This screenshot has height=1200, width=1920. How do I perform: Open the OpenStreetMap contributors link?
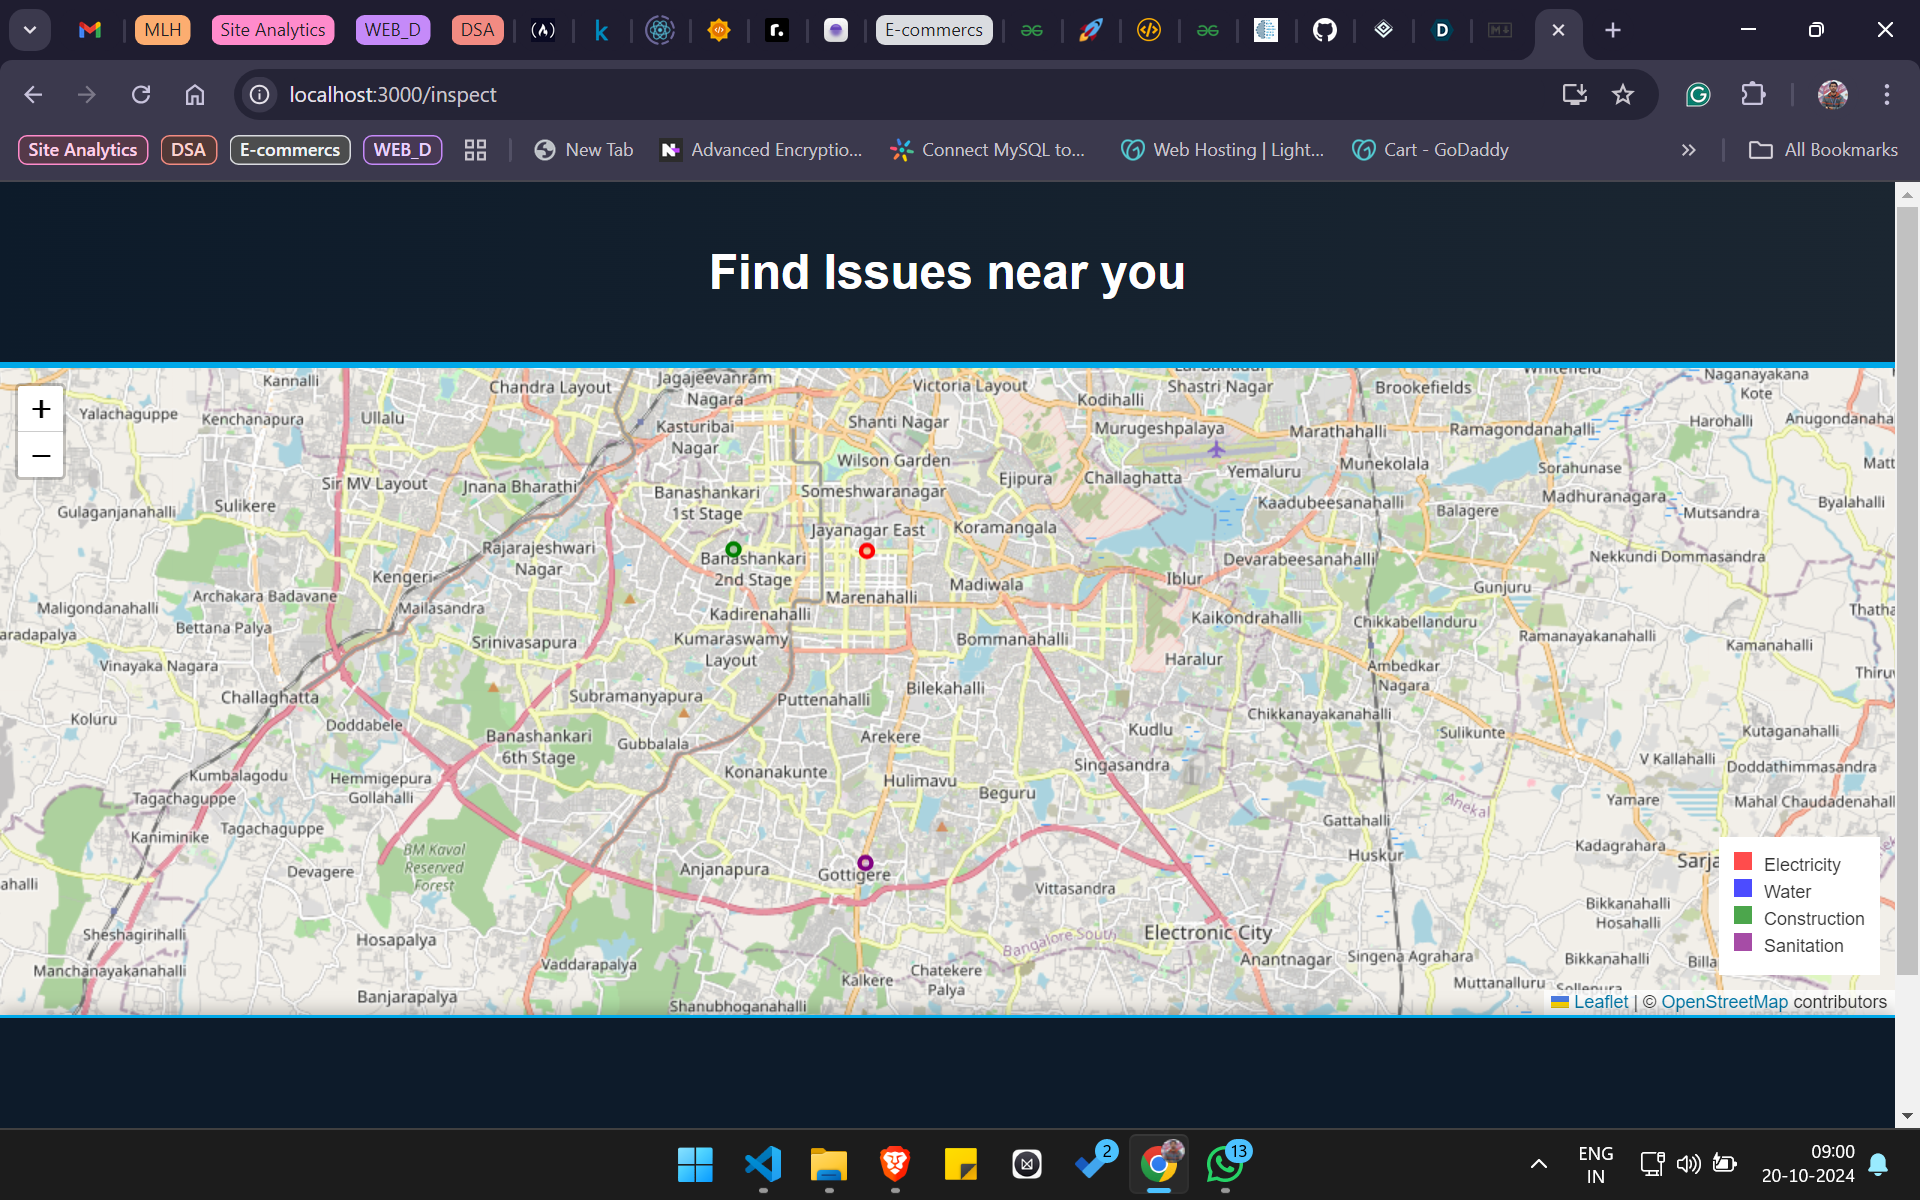(x=1723, y=1002)
